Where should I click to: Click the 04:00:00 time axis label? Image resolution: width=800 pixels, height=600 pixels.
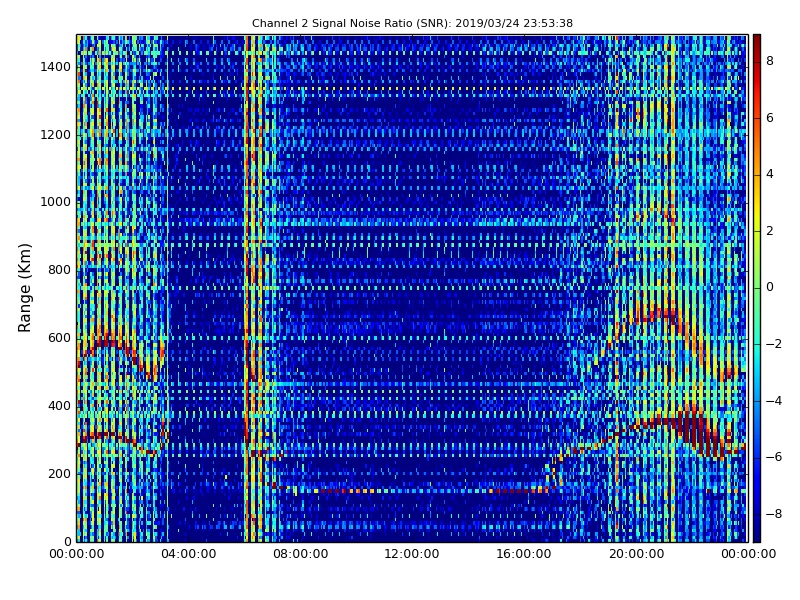[189, 554]
